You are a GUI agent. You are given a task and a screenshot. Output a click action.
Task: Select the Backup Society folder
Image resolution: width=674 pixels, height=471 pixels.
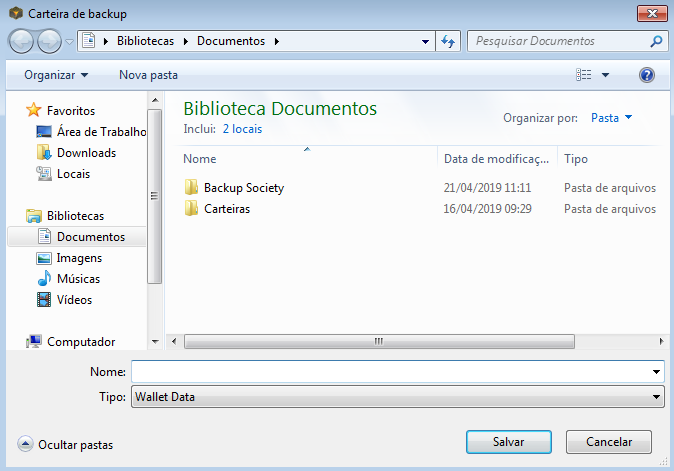[x=244, y=188]
